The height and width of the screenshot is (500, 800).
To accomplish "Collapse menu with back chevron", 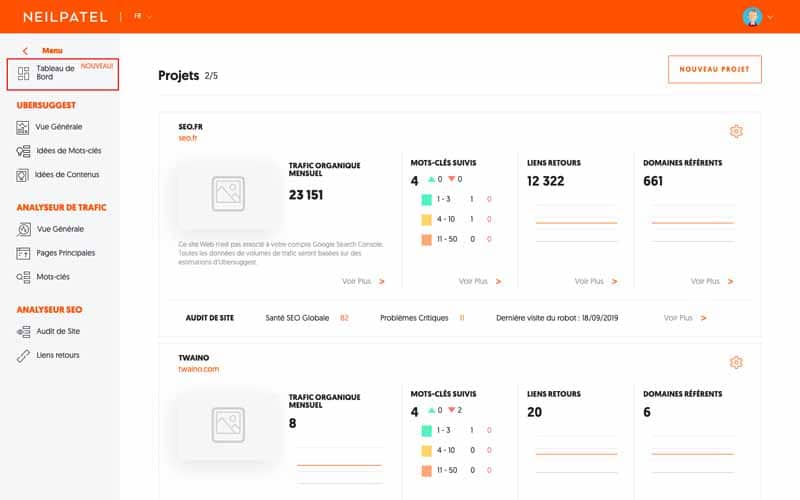I will pyautogui.click(x=25, y=51).
